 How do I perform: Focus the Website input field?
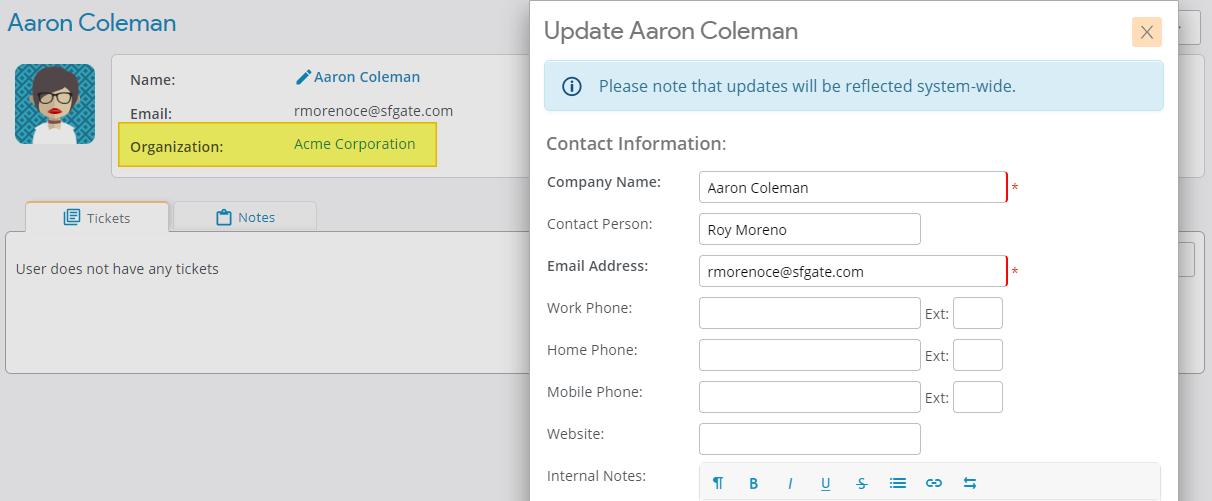(x=809, y=439)
